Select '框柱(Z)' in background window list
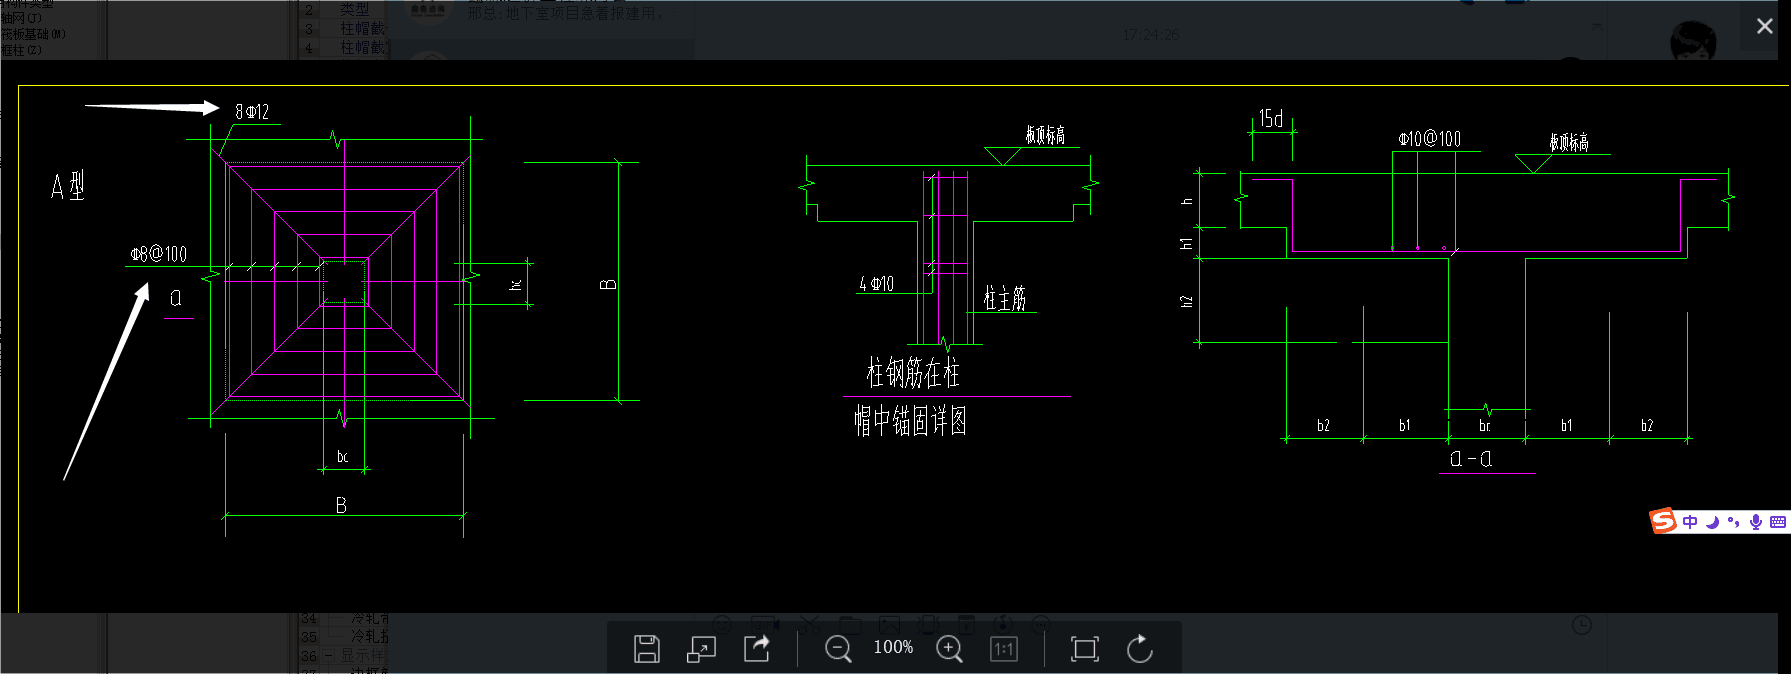 [22, 50]
